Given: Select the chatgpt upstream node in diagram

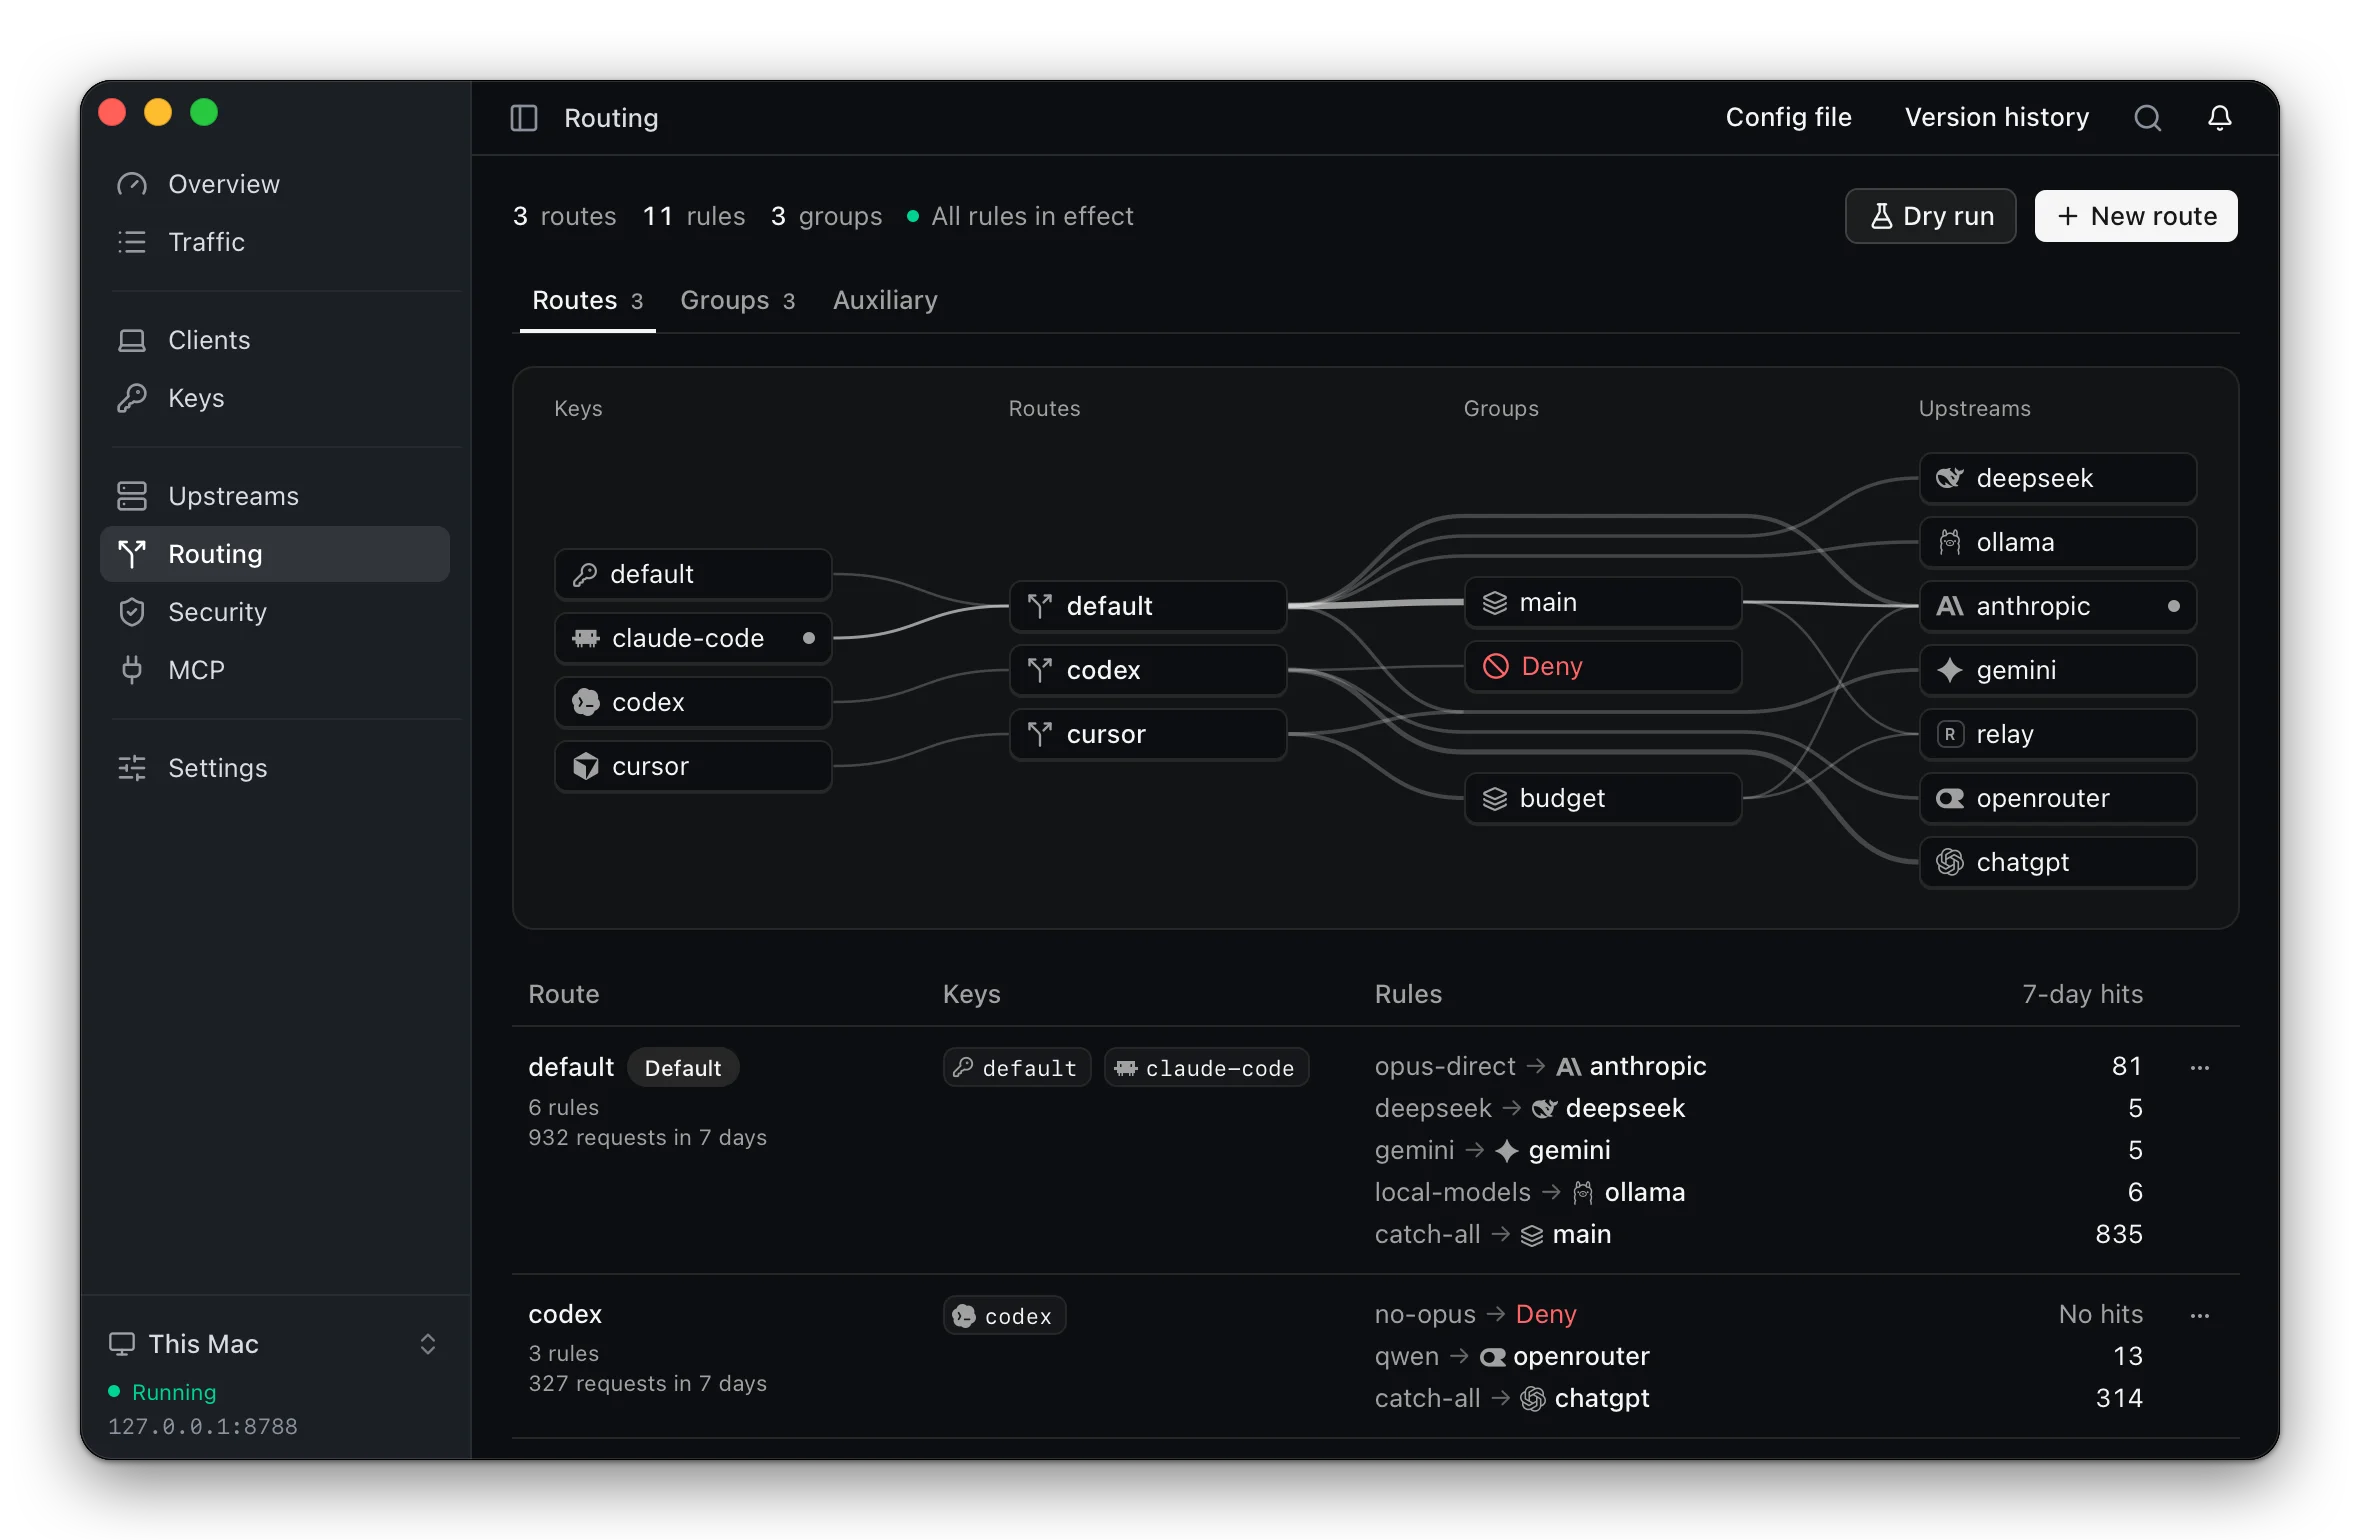Looking at the screenshot, I should coord(2058,862).
